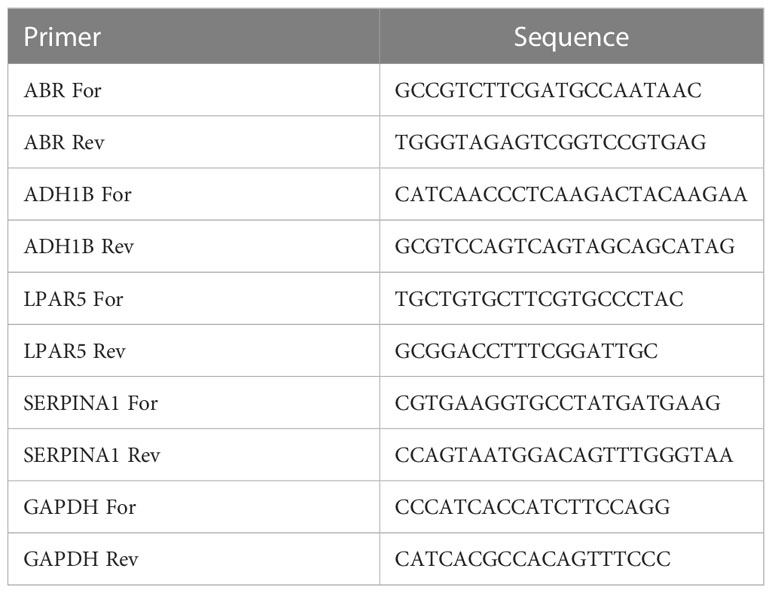Click sequence TGGGTAGAGTCGGTCCGTGAG
This screenshot has width=772, height=593.
coord(550,142)
